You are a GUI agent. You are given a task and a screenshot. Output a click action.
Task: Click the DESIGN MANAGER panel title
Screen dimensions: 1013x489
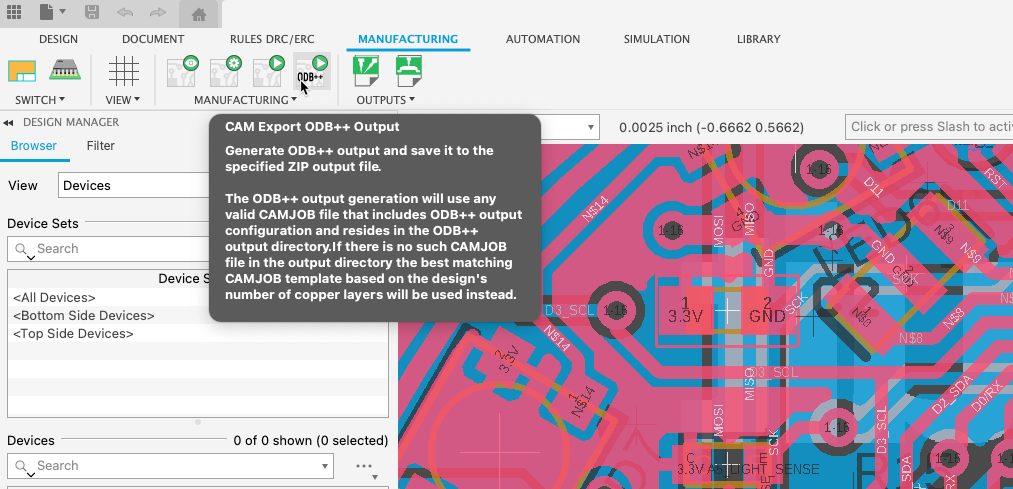(x=71, y=122)
